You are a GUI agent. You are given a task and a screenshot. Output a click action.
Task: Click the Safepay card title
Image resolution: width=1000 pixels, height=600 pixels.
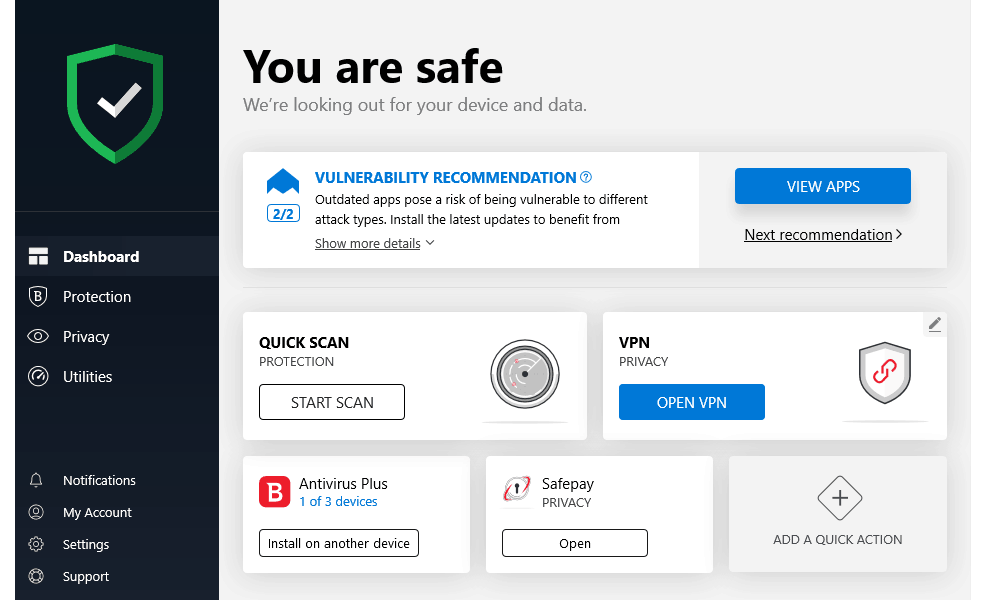coord(568,484)
